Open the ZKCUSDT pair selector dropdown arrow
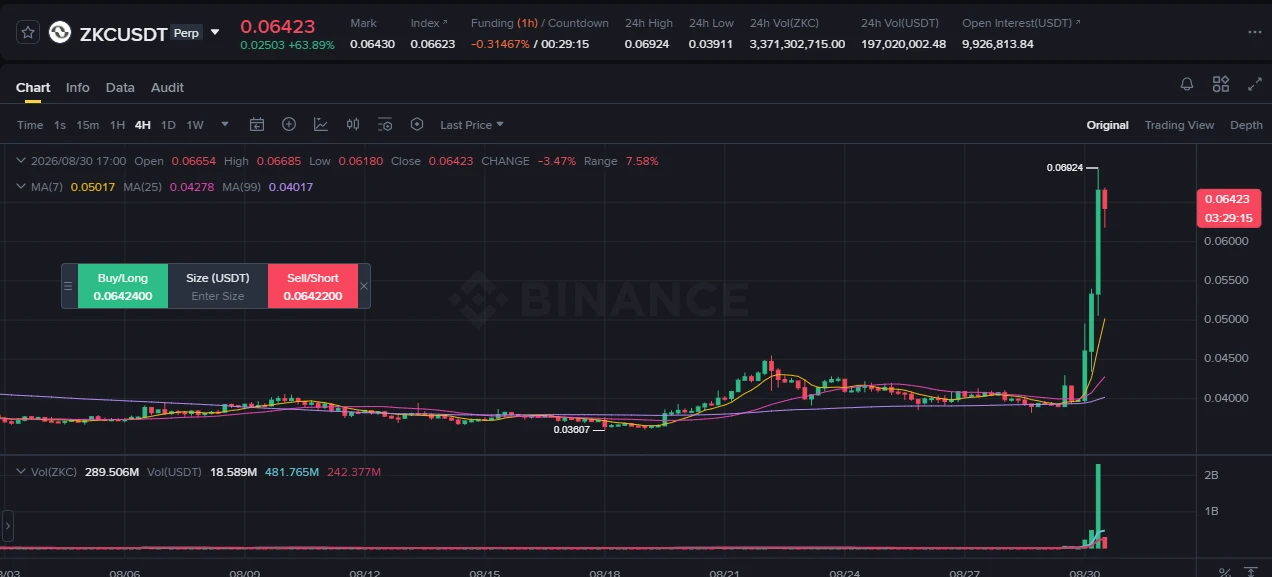The height and width of the screenshot is (577, 1272). click(x=215, y=32)
